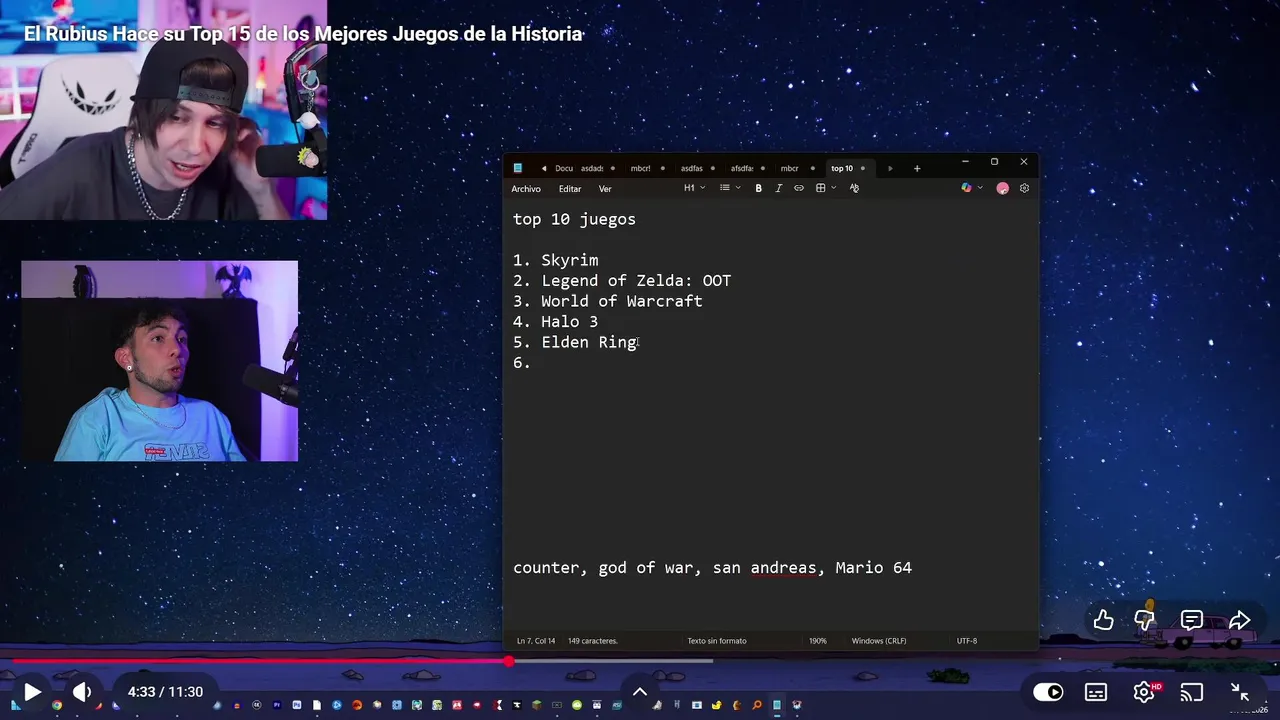Click the word 'andreas' in the bottom line
The width and height of the screenshot is (1280, 720).
point(784,568)
